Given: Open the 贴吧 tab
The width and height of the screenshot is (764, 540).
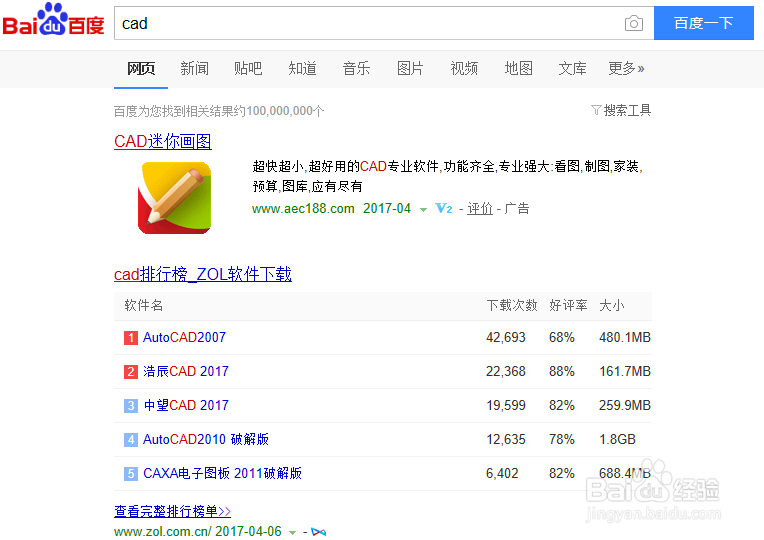Looking at the screenshot, I should (248, 68).
